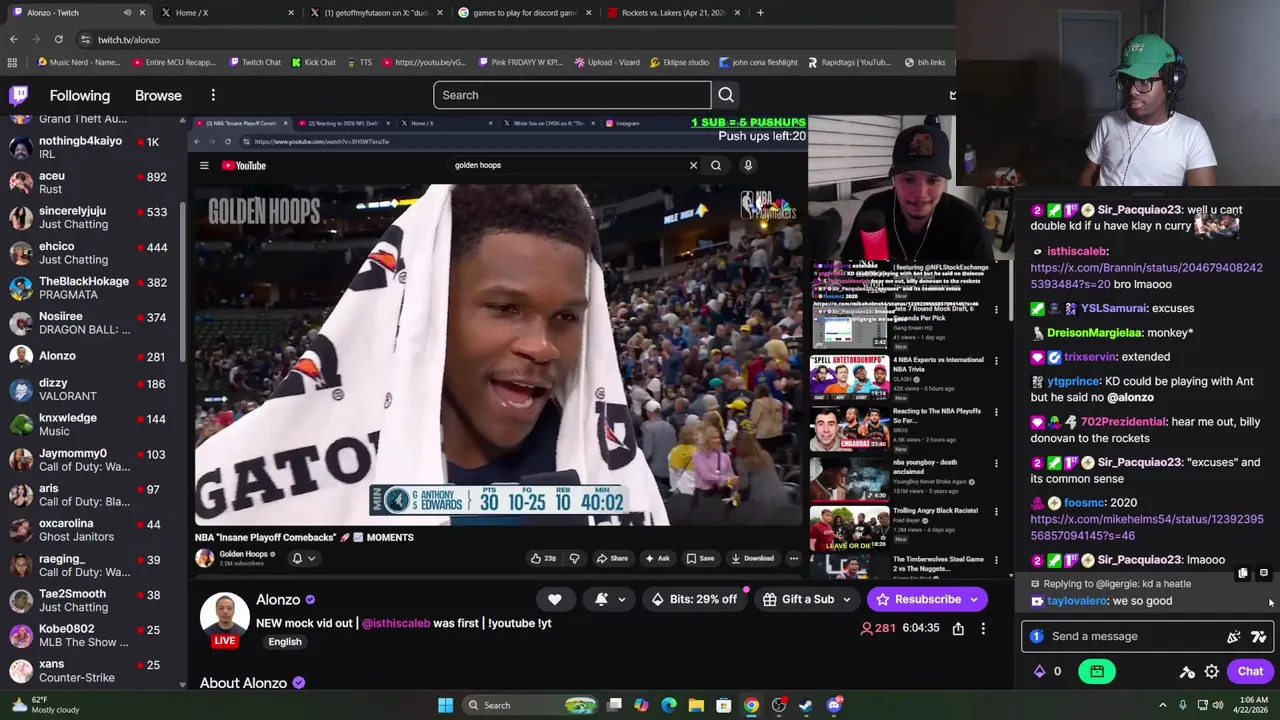The image size is (1280, 720).
Task: Open more actions on the YouTube video
Action: tap(794, 558)
